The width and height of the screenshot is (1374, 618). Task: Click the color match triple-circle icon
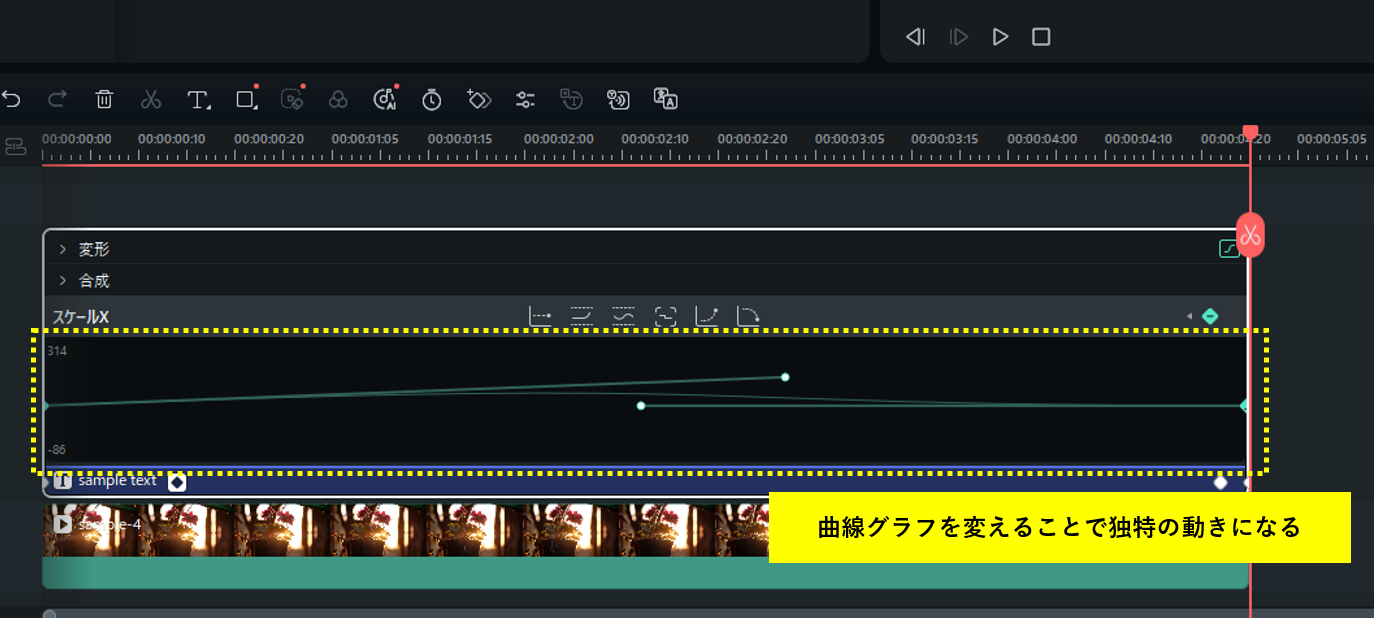pyautogui.click(x=339, y=99)
